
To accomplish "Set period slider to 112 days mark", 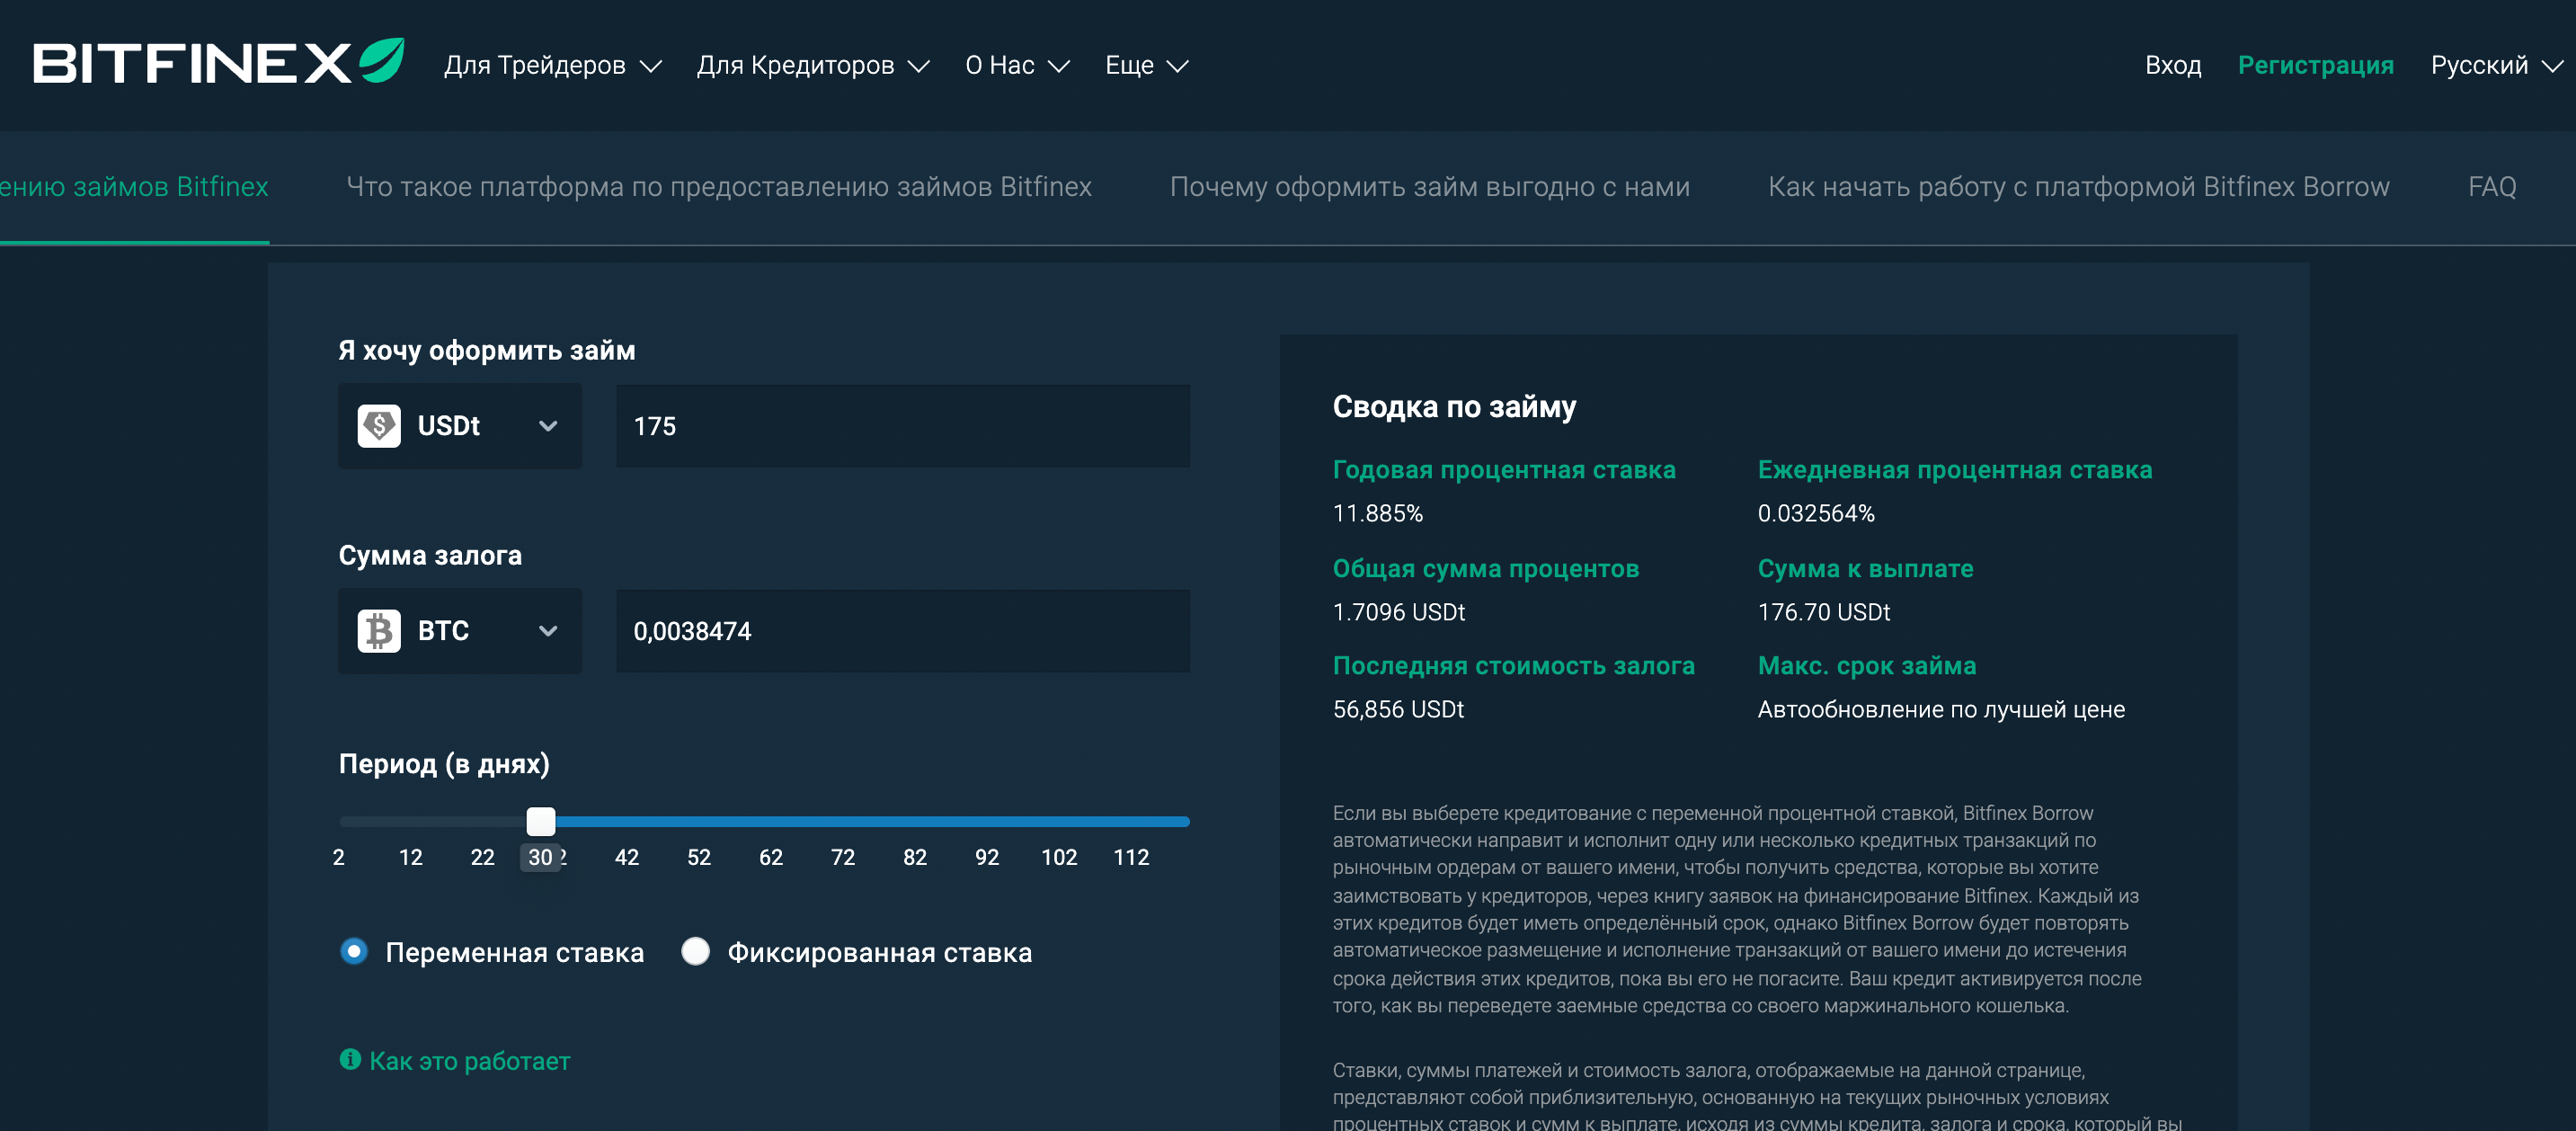I will [x=1131, y=822].
